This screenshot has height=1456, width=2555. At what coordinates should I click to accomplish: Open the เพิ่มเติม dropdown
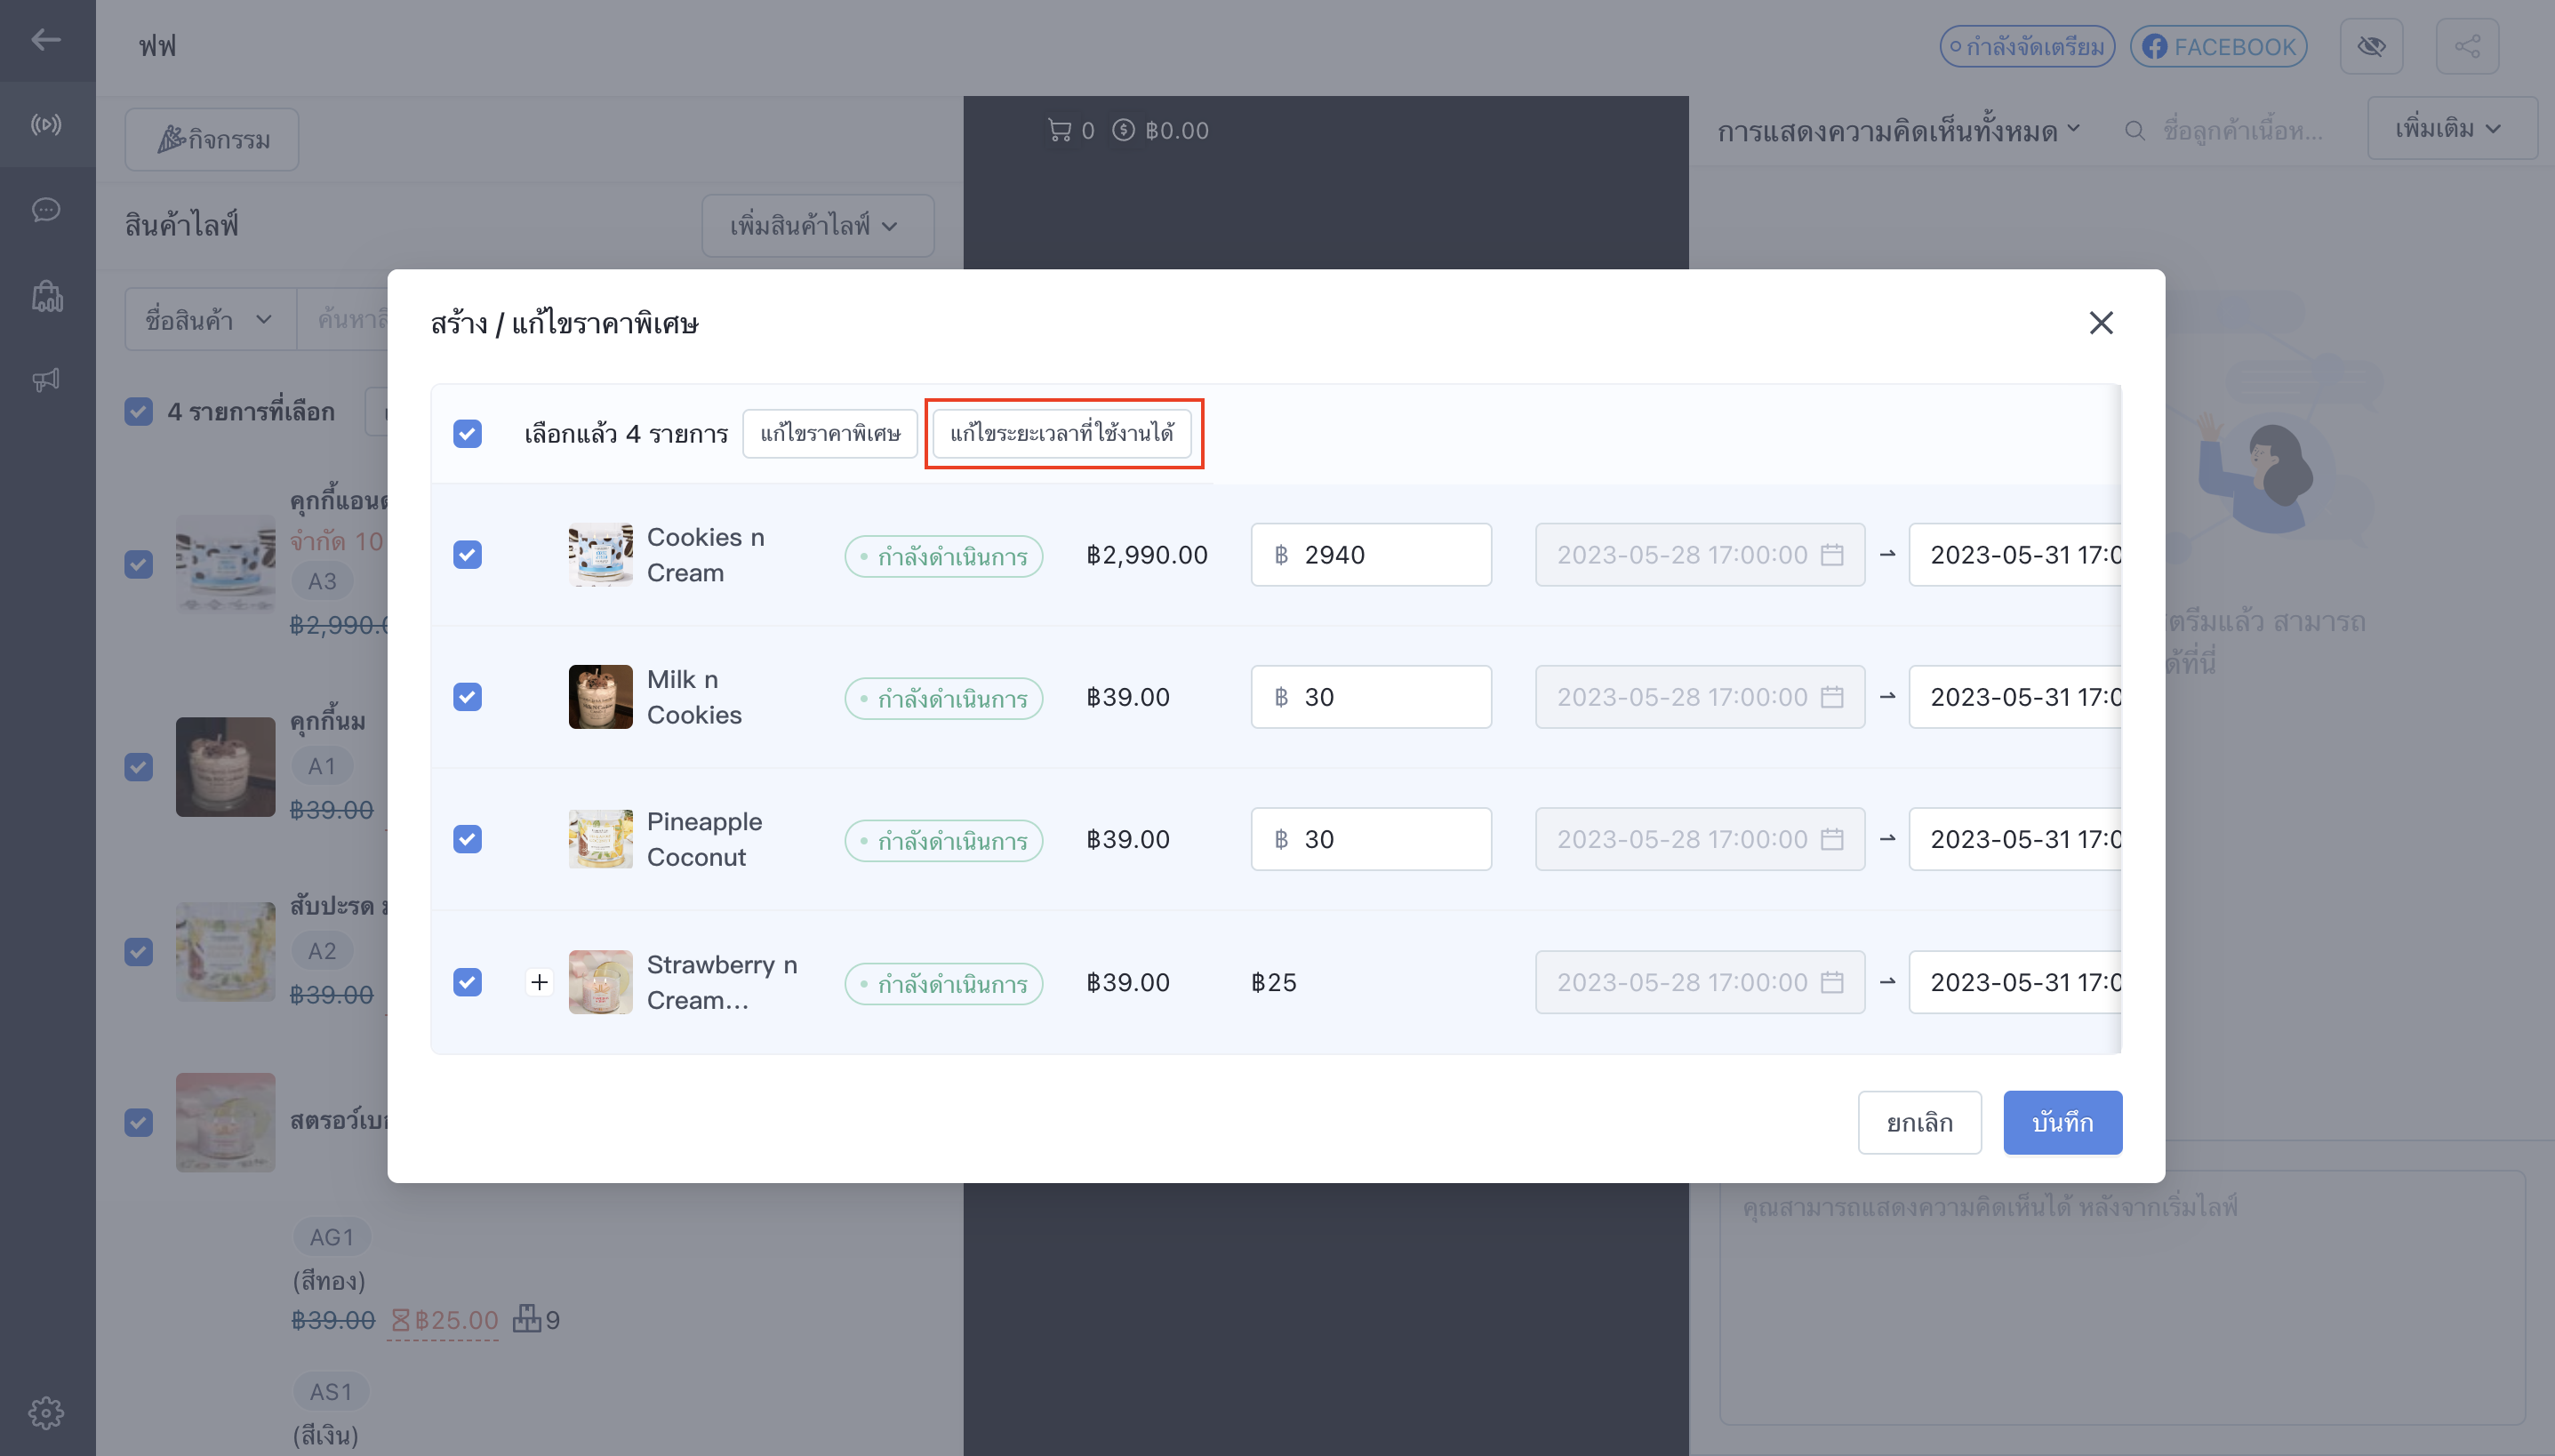coord(2451,128)
